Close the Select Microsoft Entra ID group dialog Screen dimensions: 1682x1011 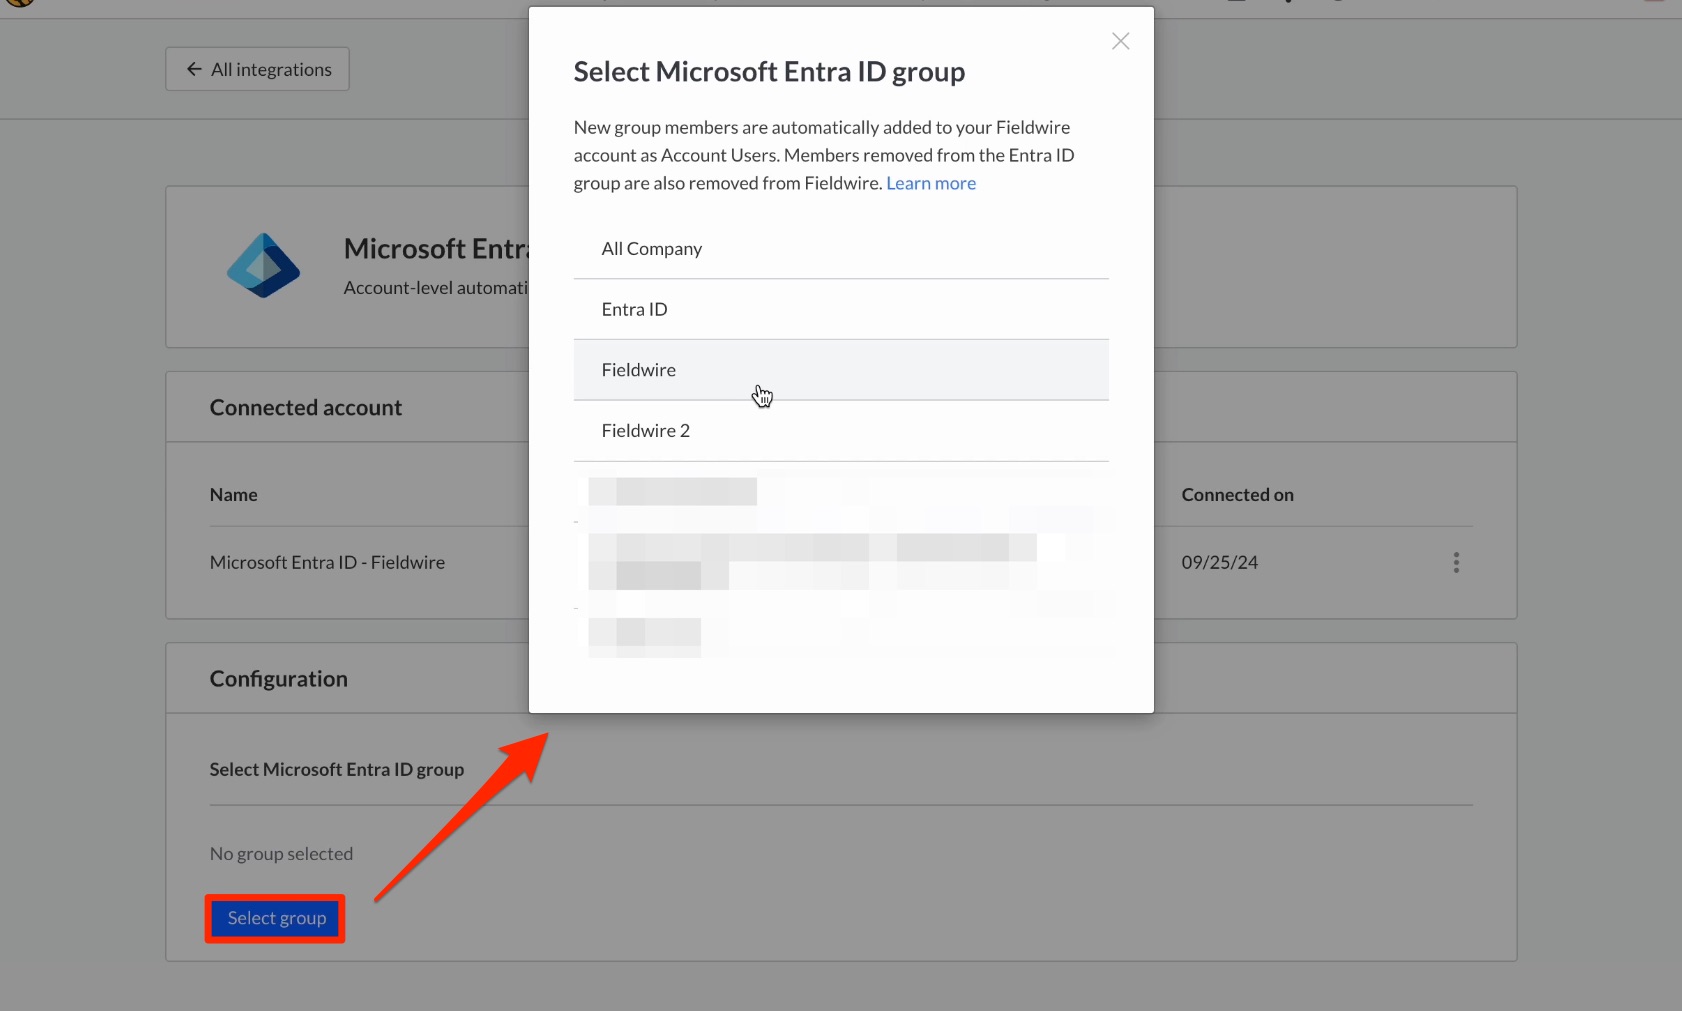pyautogui.click(x=1120, y=41)
